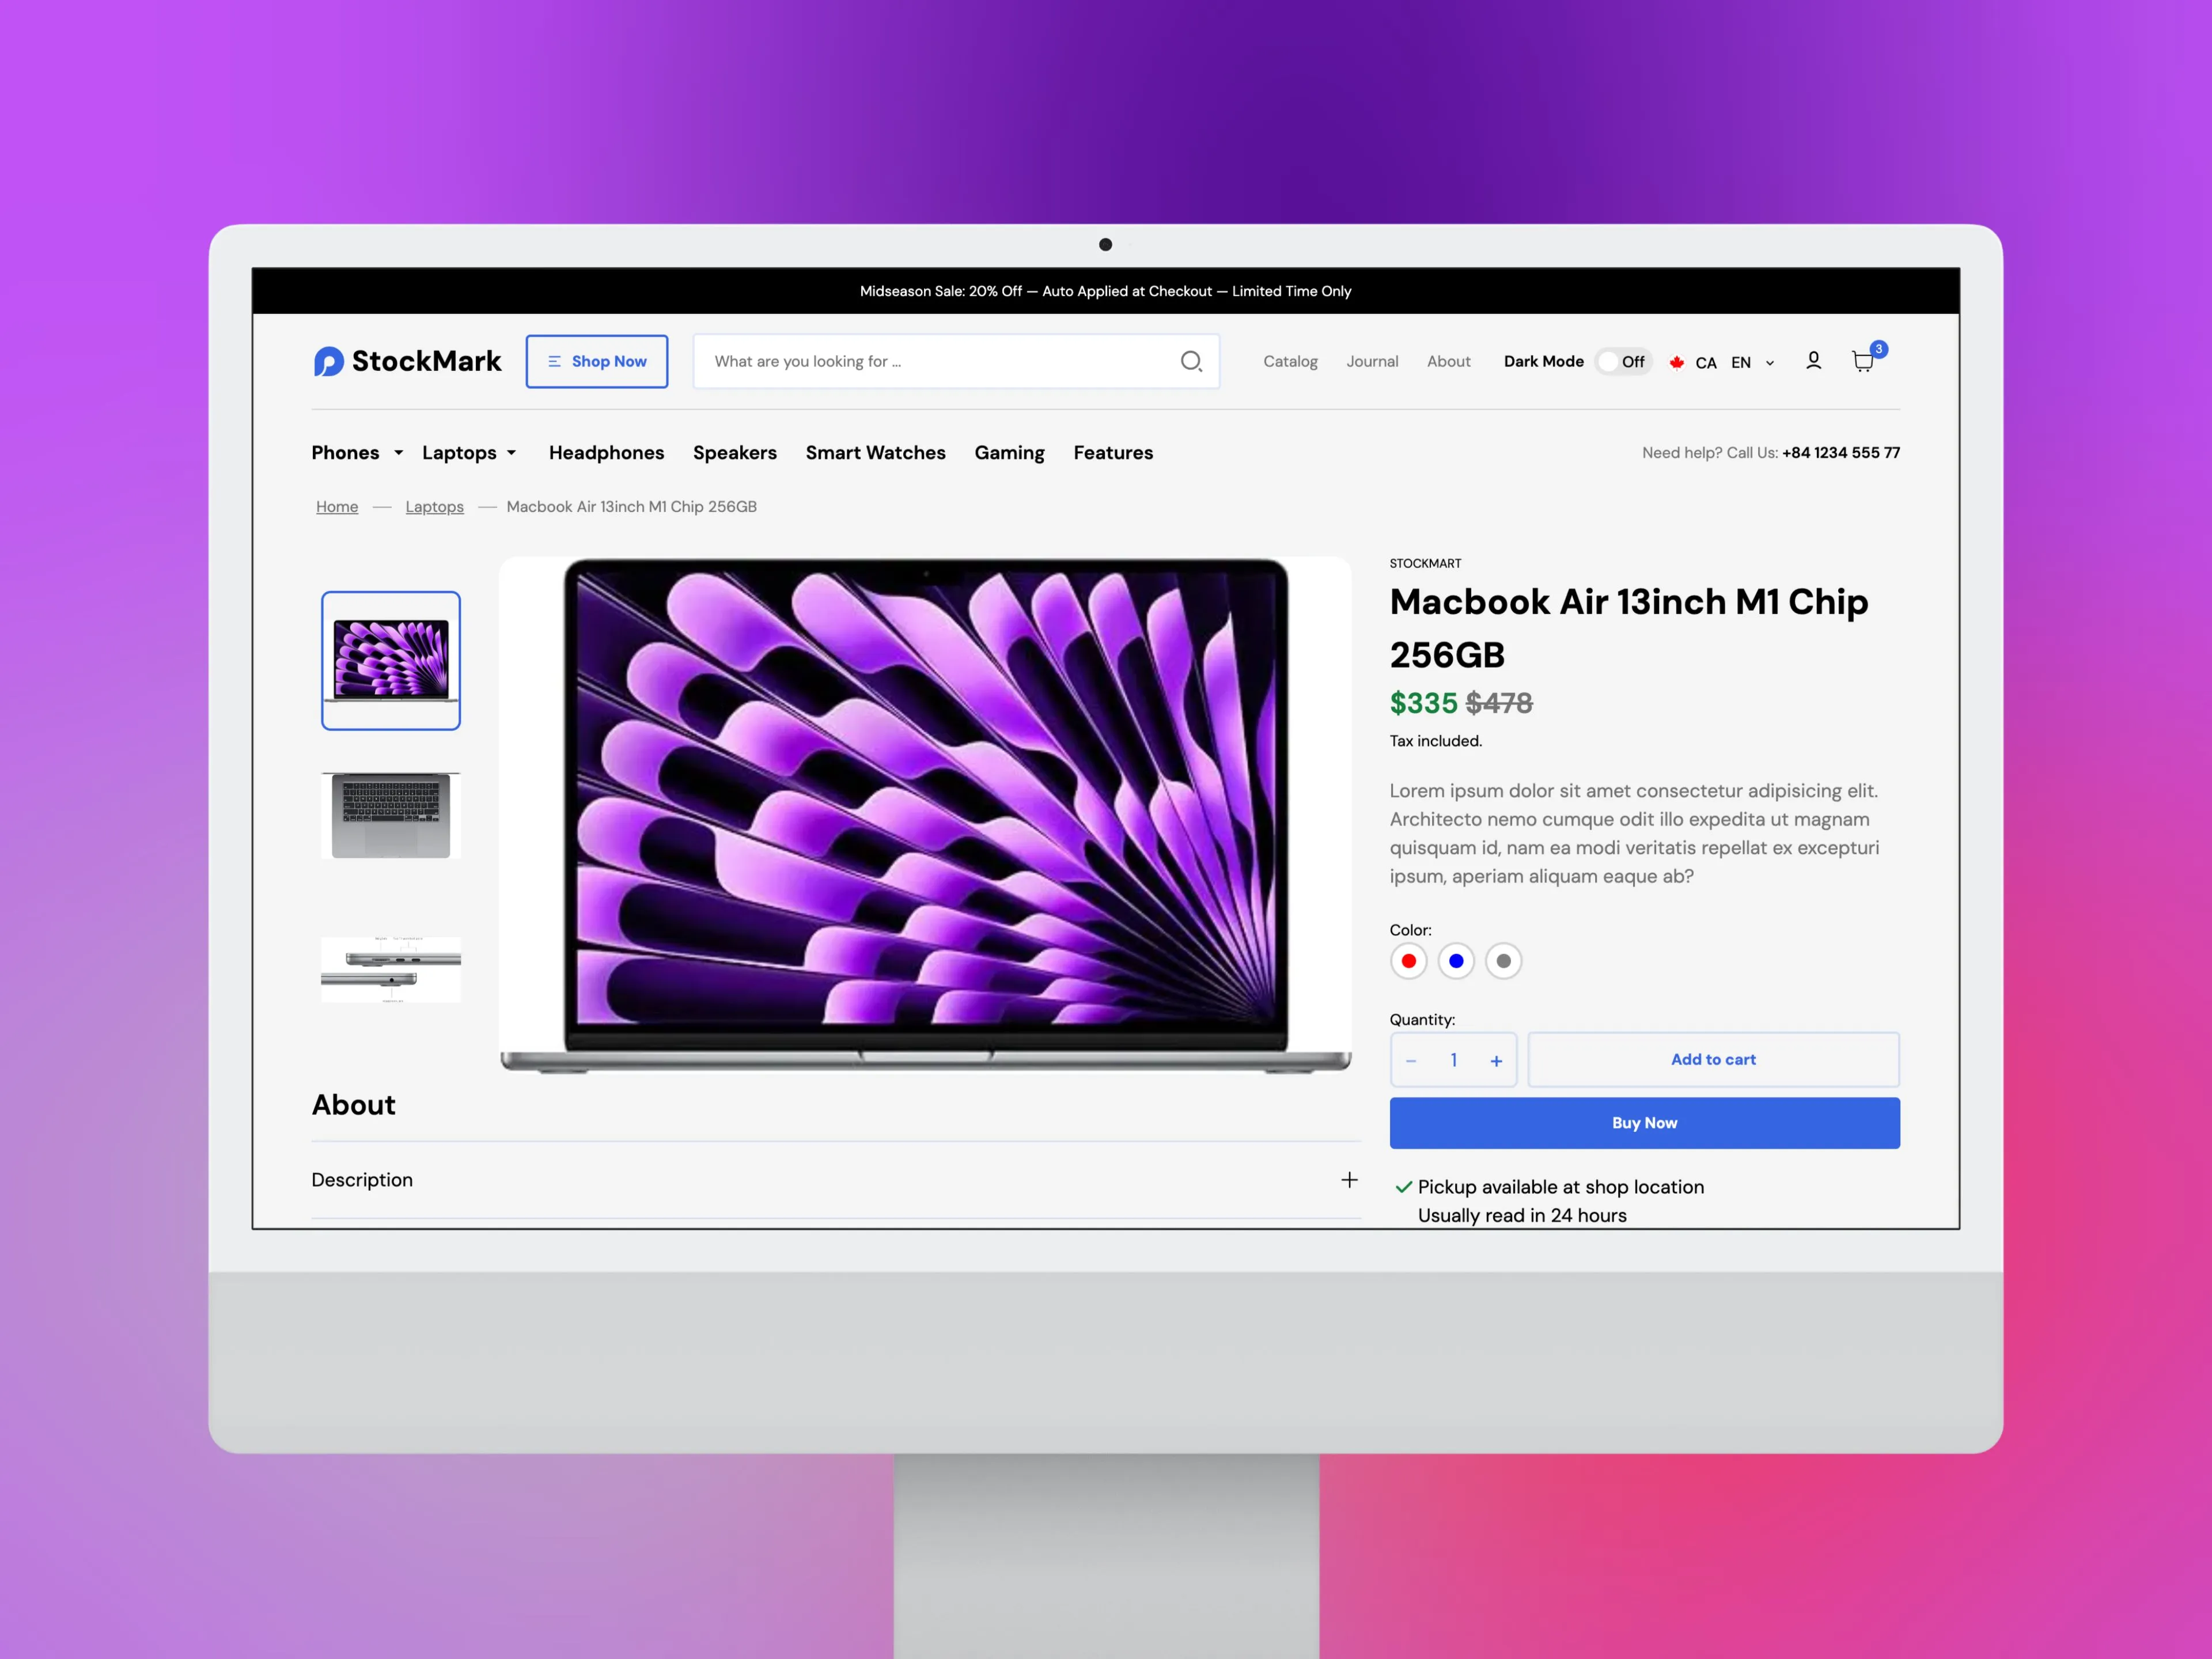Image resolution: width=2212 pixels, height=1659 pixels.
Task: Click Laptops breadcrumb link
Action: [x=434, y=507]
